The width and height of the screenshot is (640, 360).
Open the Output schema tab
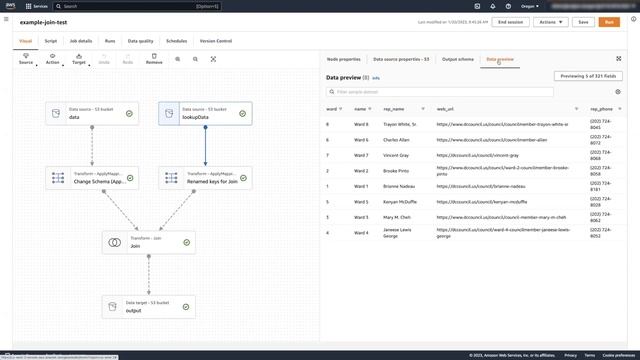[x=458, y=59]
